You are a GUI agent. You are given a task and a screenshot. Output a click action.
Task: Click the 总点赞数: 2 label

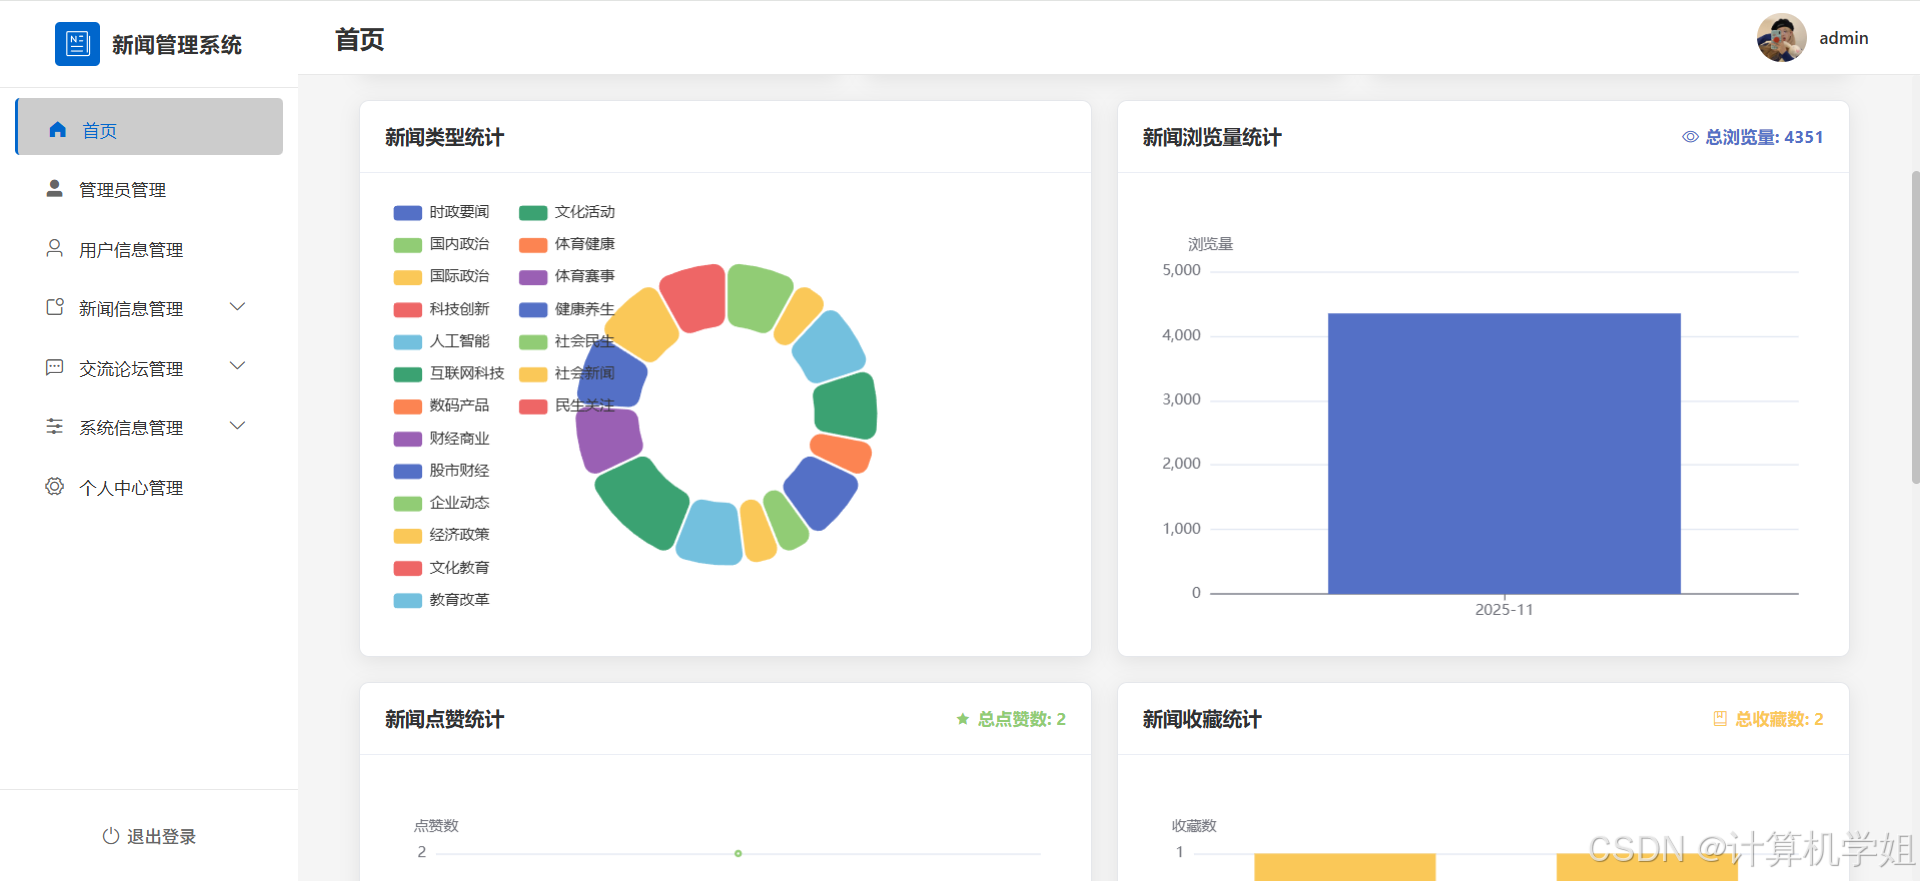pos(1021,719)
